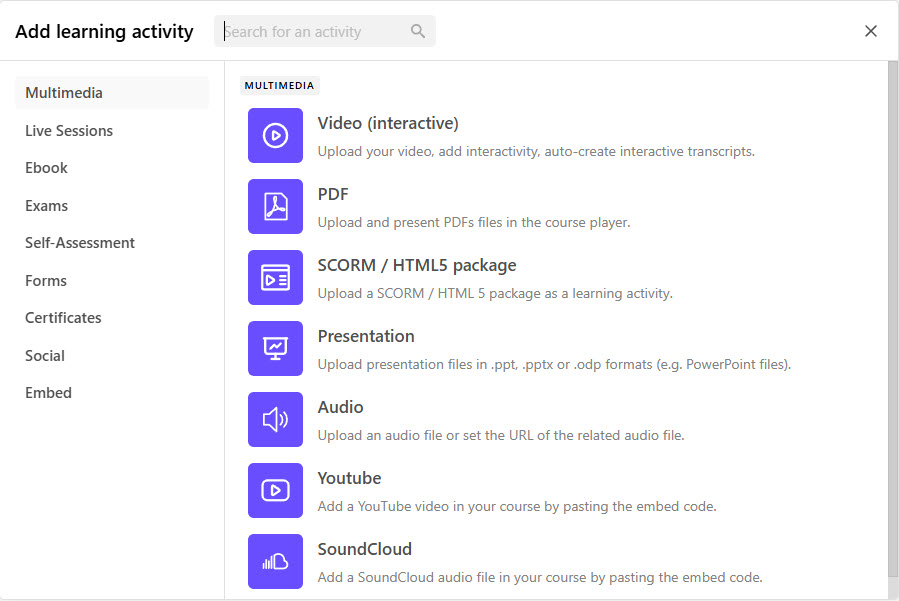The width and height of the screenshot is (899, 601).
Task: Select the Self-Assessment category
Action: [x=80, y=243]
